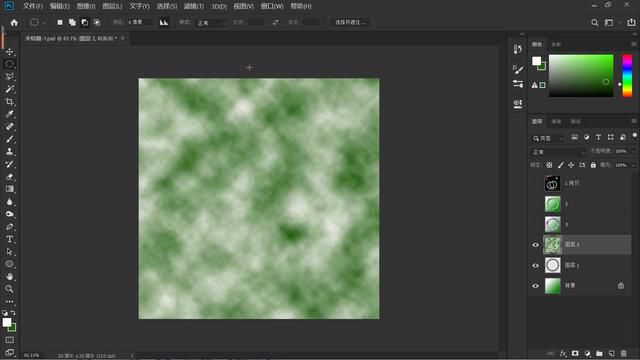Open the 文件(F) menu
This screenshot has width=640, height=360.
(33, 6)
